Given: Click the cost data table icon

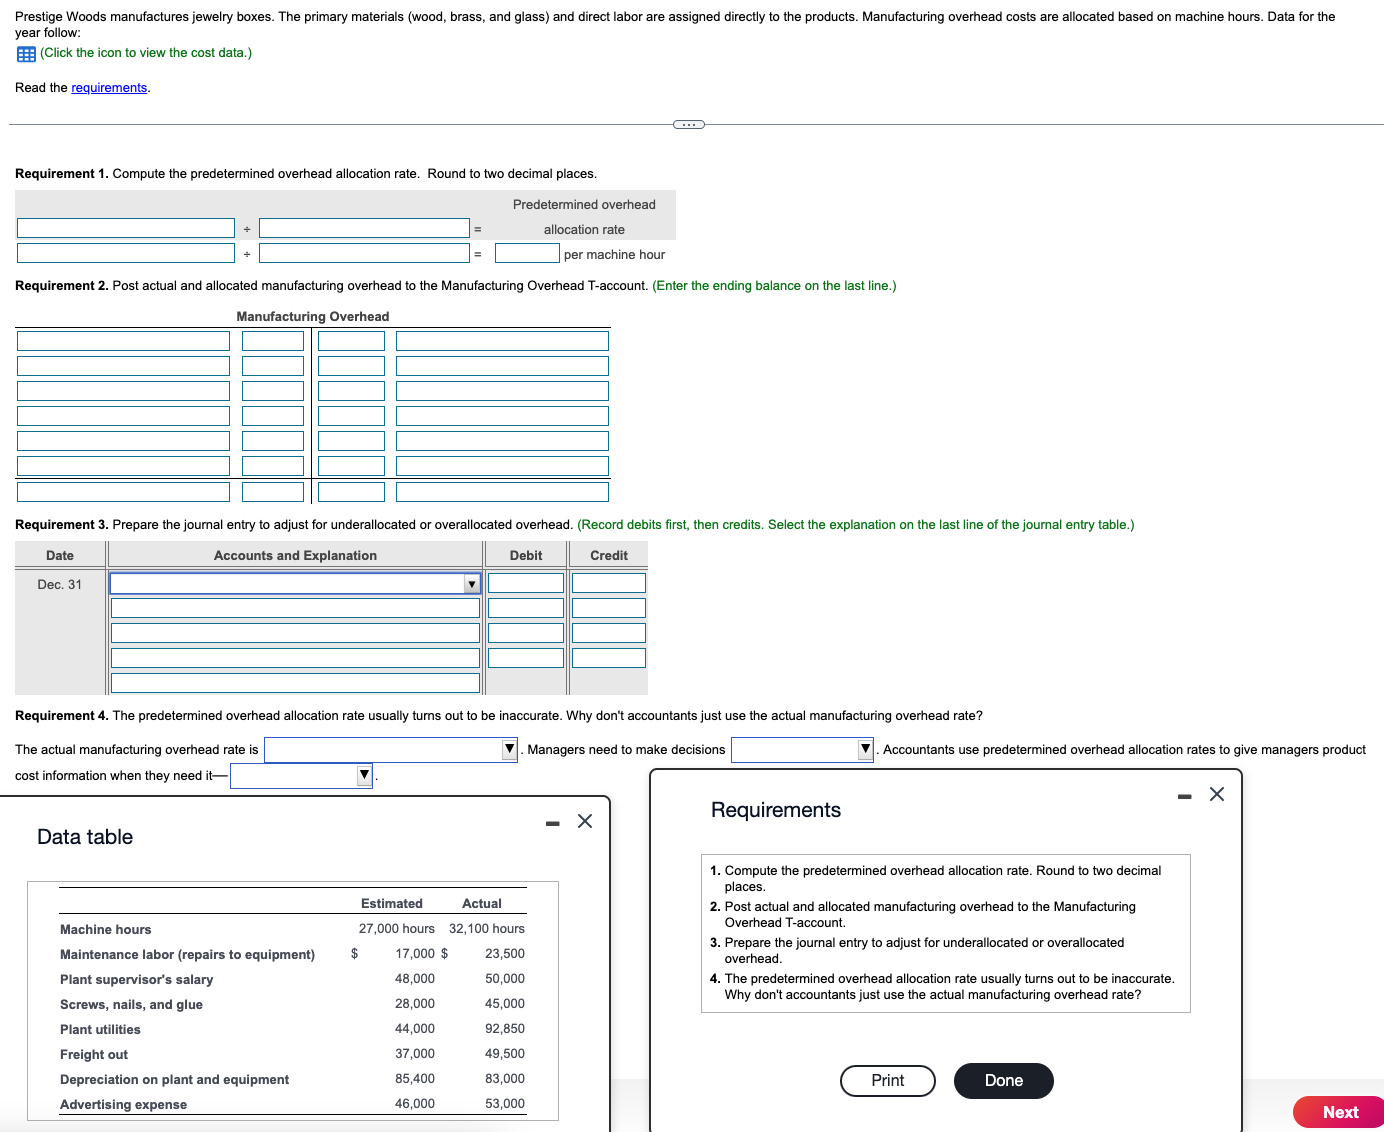Looking at the screenshot, I should pos(25,53).
